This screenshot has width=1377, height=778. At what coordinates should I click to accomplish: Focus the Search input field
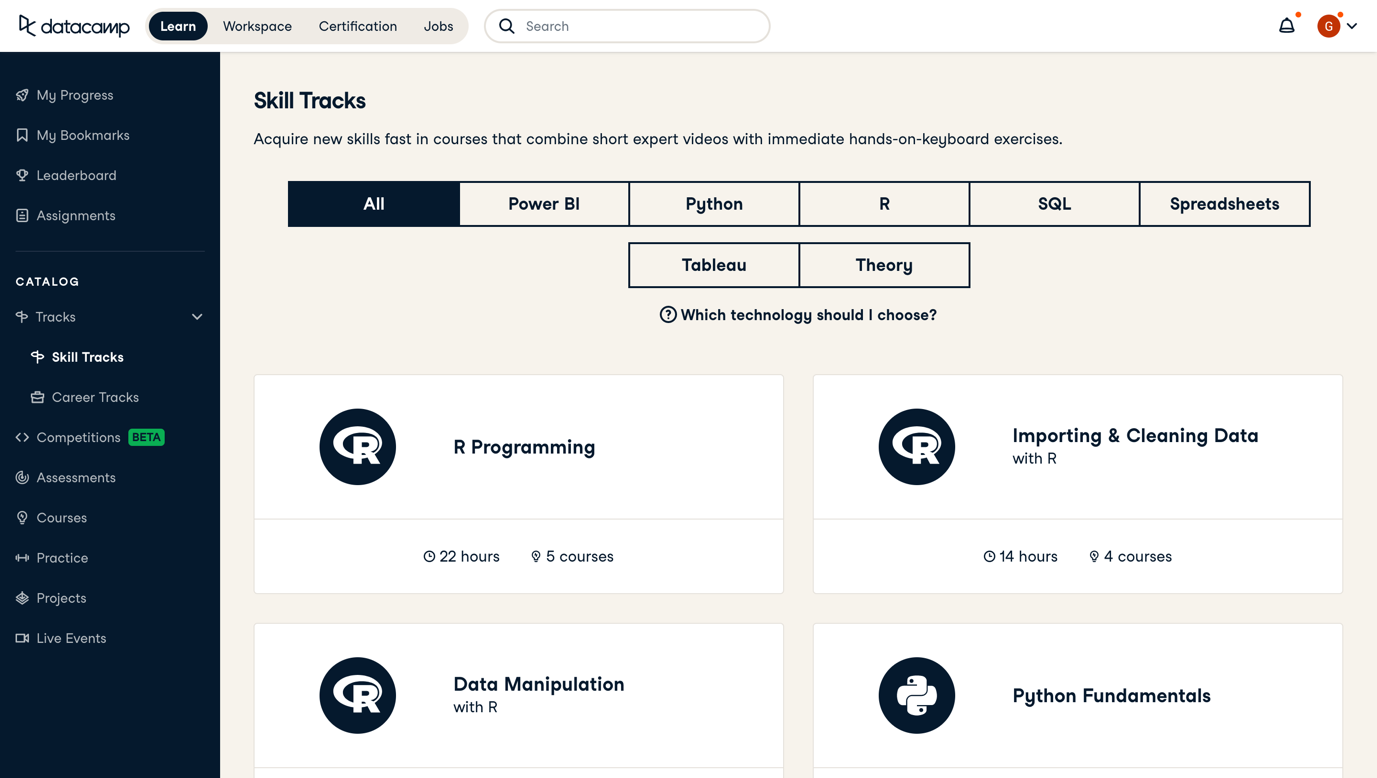click(627, 26)
